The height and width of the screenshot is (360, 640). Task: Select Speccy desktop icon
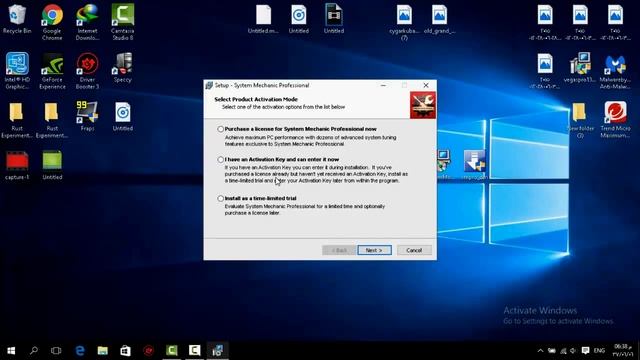click(x=122, y=68)
